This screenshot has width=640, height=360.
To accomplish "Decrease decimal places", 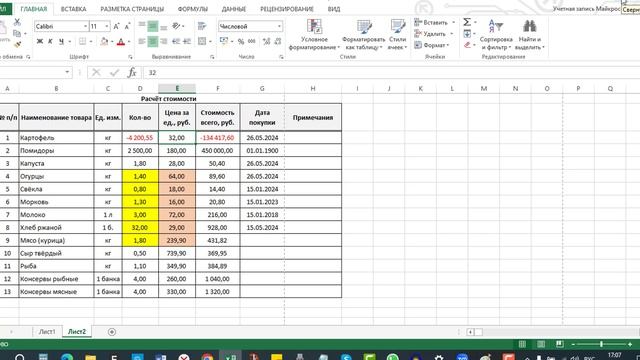I will (278, 41).
